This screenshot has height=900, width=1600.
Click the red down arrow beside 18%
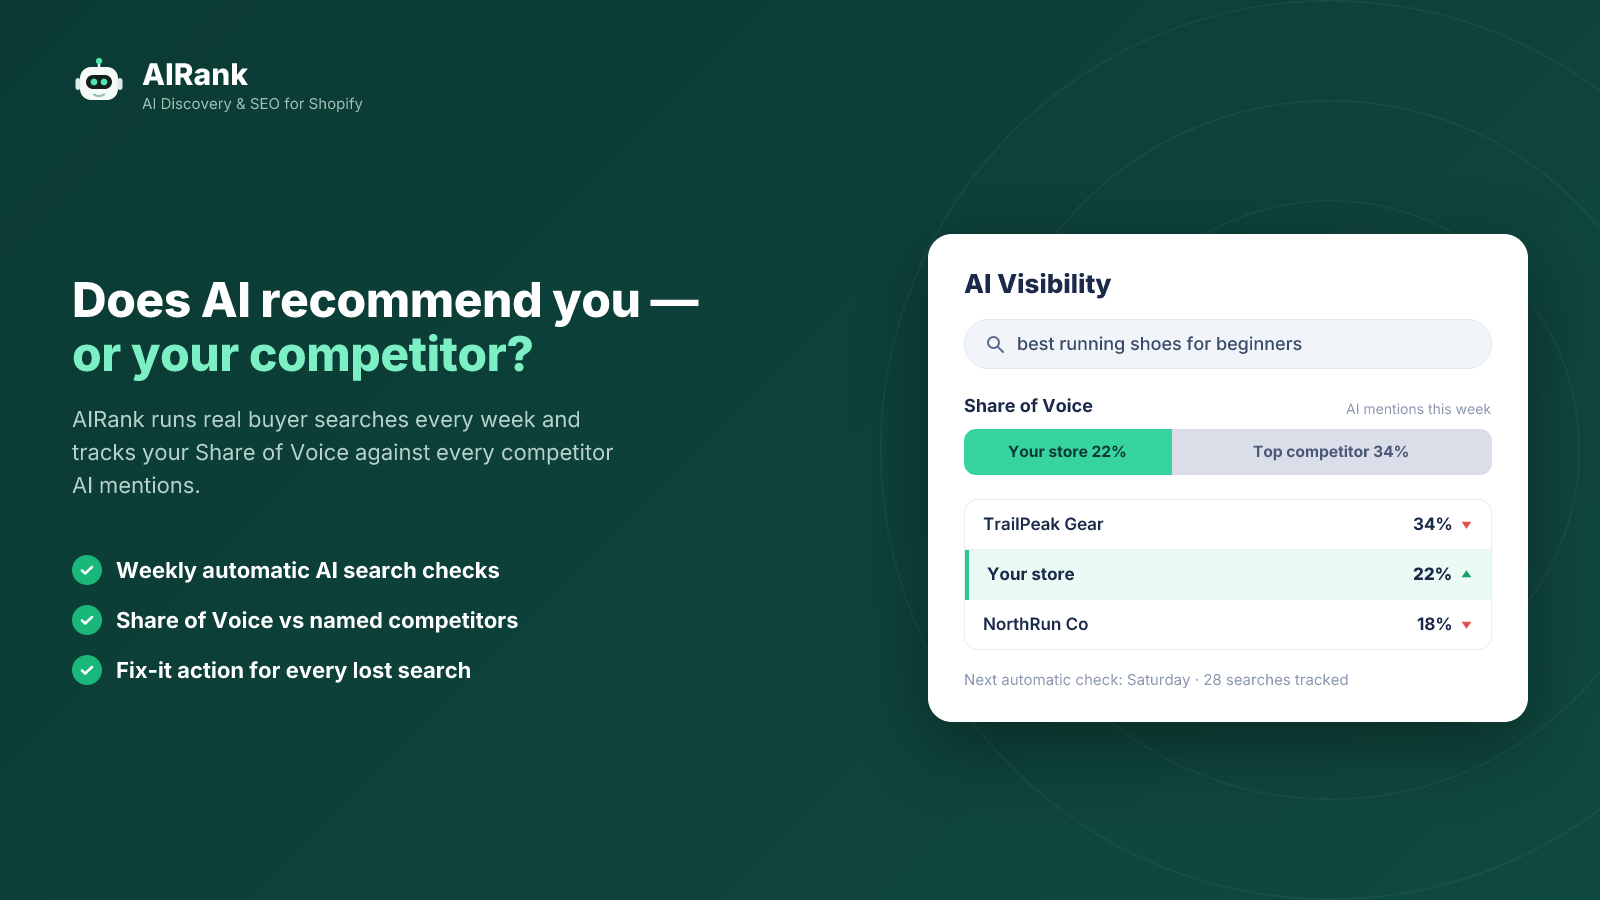pyautogui.click(x=1467, y=625)
